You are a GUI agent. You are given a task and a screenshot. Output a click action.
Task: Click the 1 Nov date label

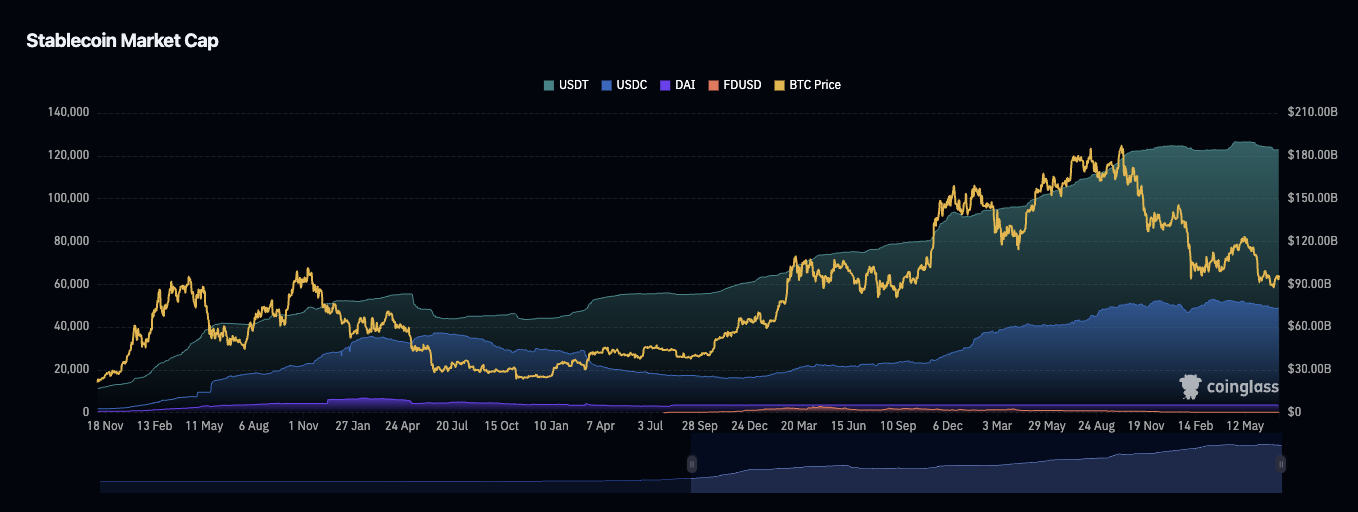(x=303, y=426)
